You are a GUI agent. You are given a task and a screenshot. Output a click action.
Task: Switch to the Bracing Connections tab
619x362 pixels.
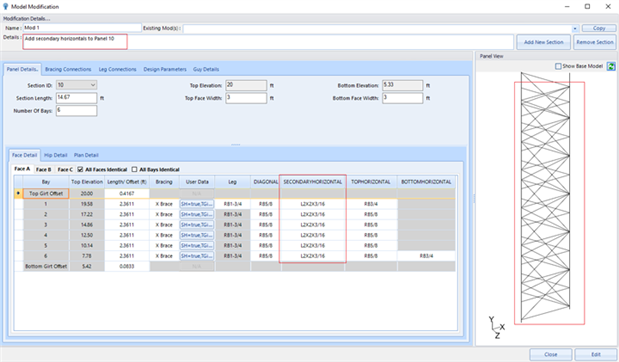click(x=68, y=69)
